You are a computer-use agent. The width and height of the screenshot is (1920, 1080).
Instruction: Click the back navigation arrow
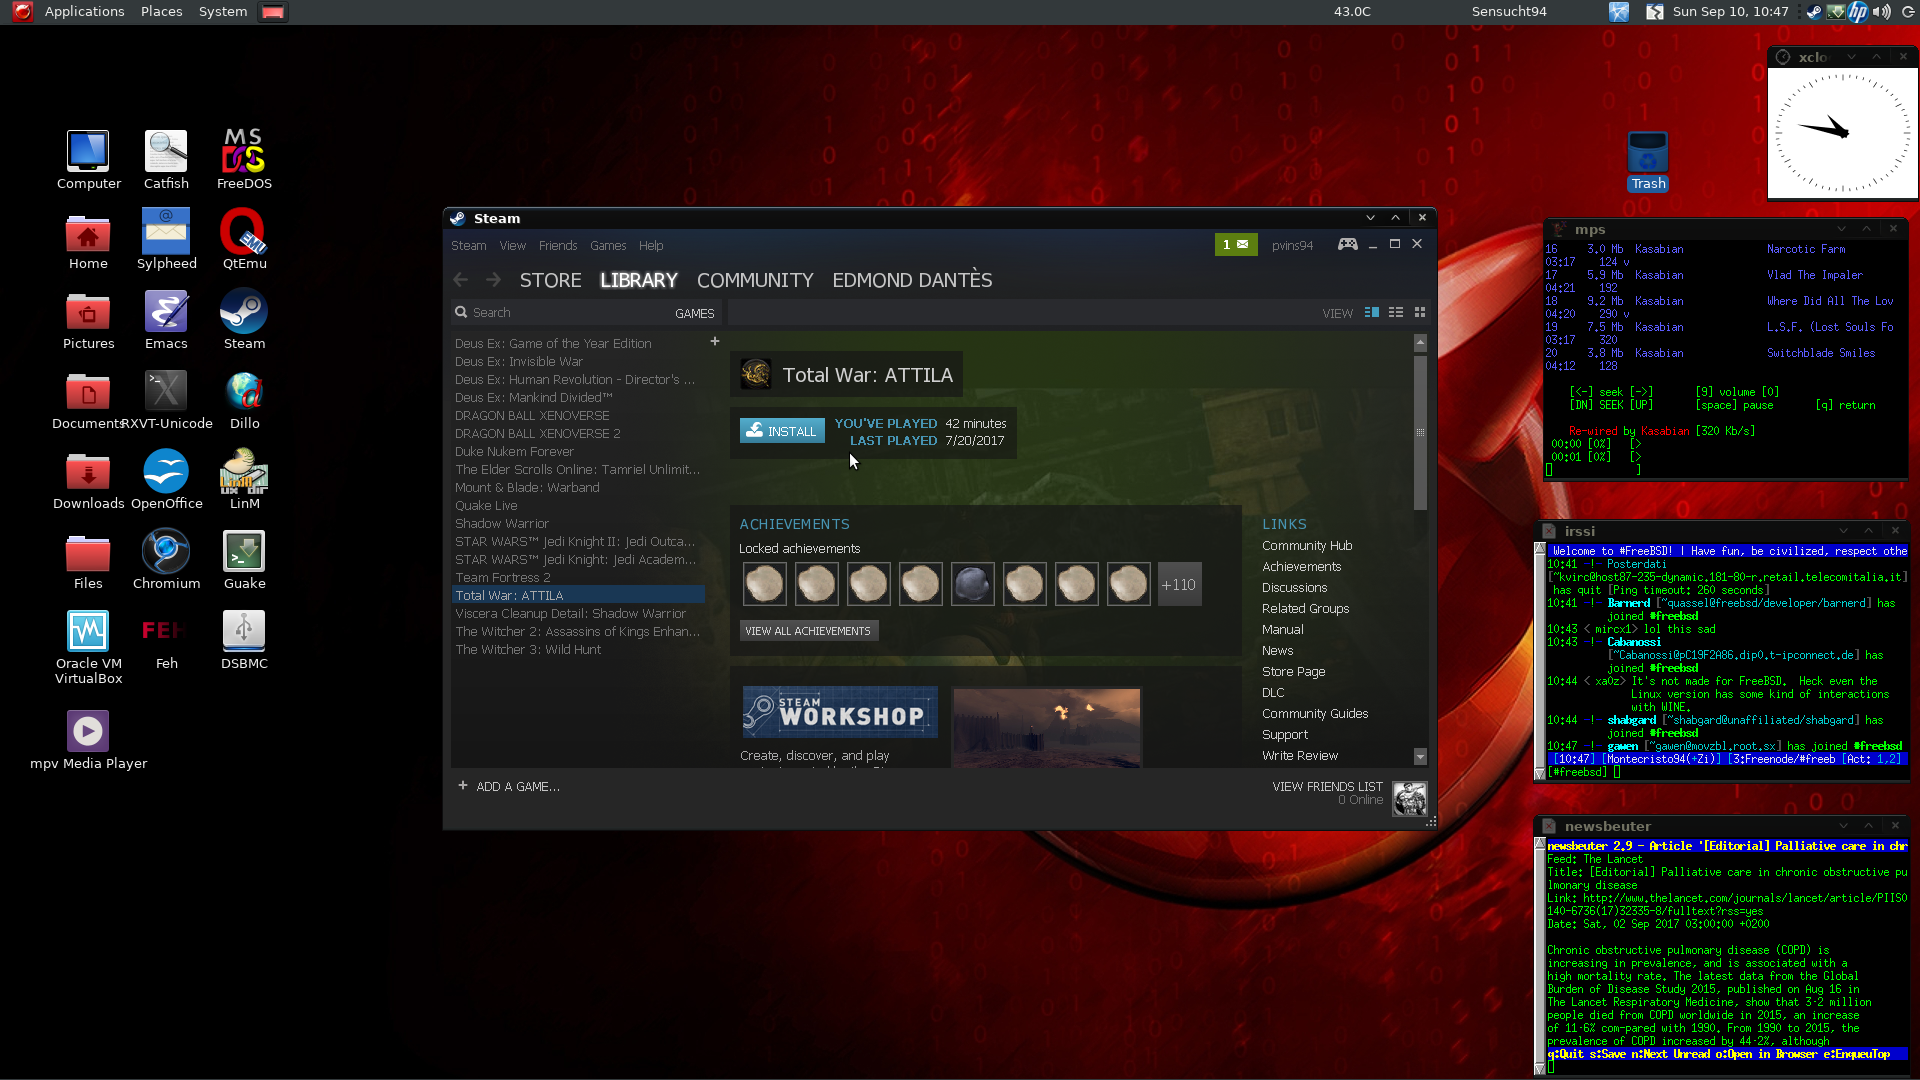click(x=461, y=280)
